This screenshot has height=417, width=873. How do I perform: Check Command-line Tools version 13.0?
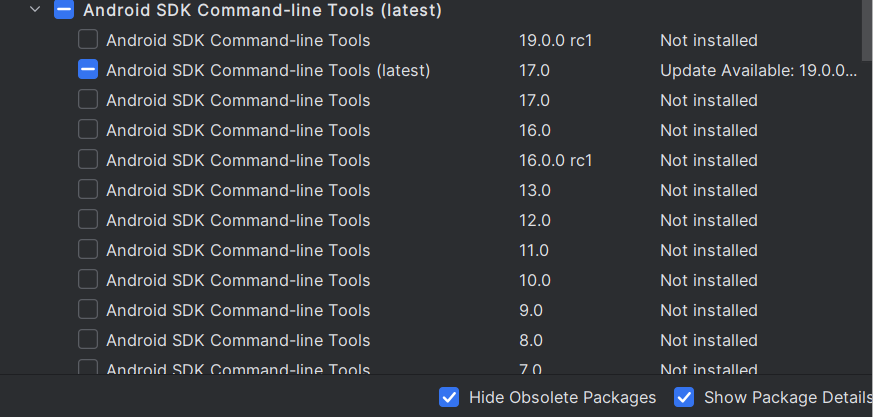pyautogui.click(x=88, y=190)
